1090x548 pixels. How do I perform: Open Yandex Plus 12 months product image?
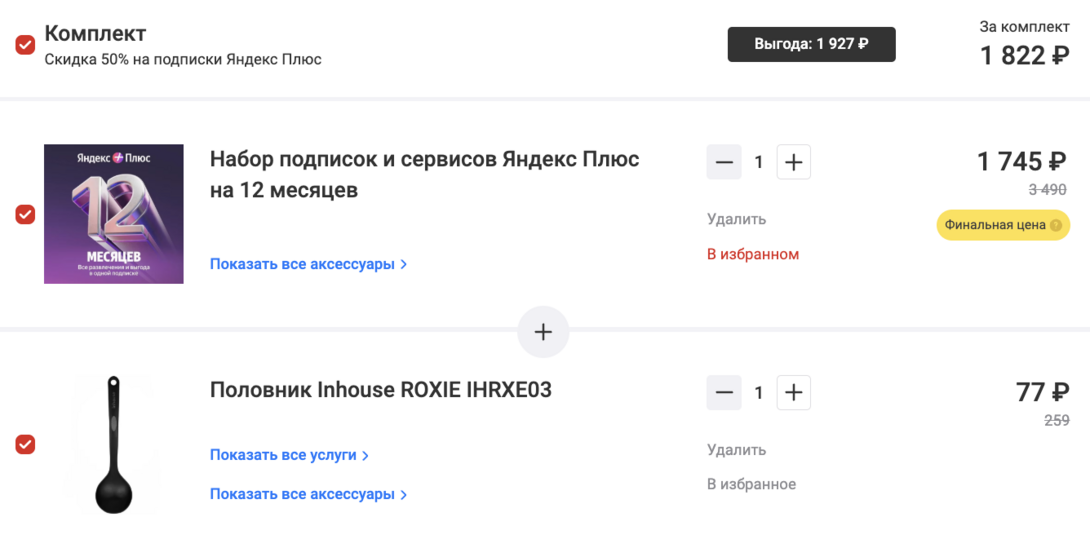click(x=114, y=214)
